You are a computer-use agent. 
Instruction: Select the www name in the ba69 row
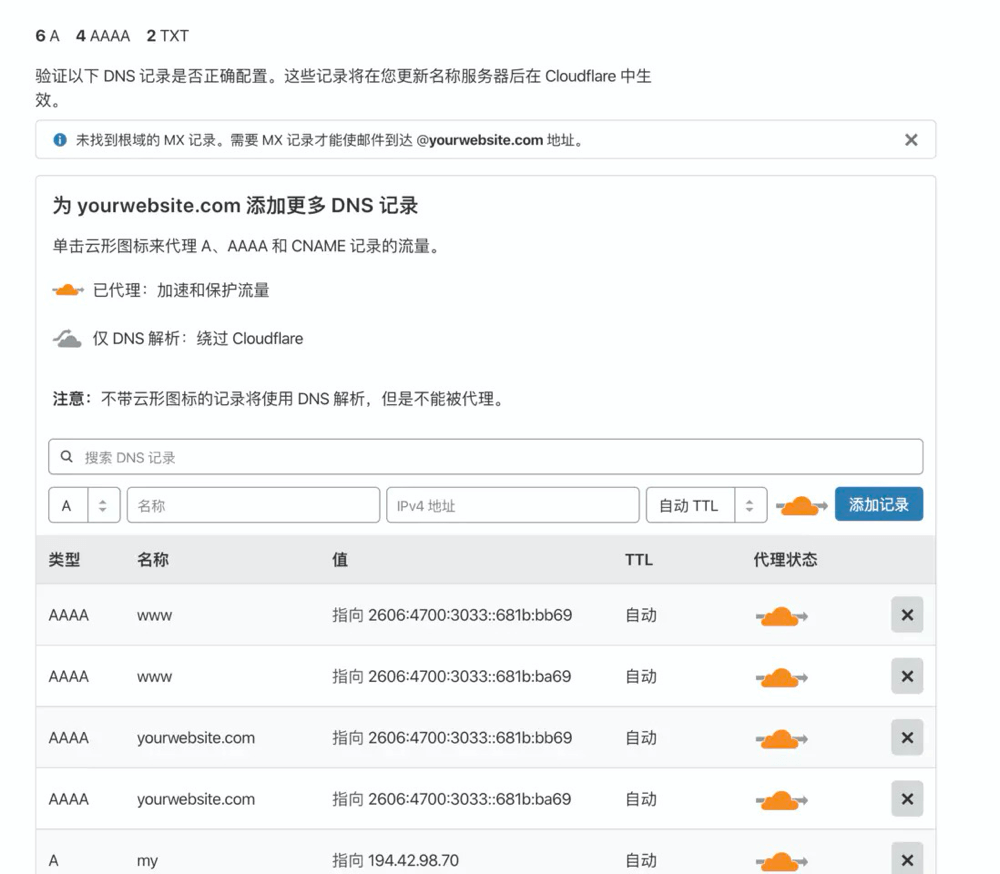(154, 677)
